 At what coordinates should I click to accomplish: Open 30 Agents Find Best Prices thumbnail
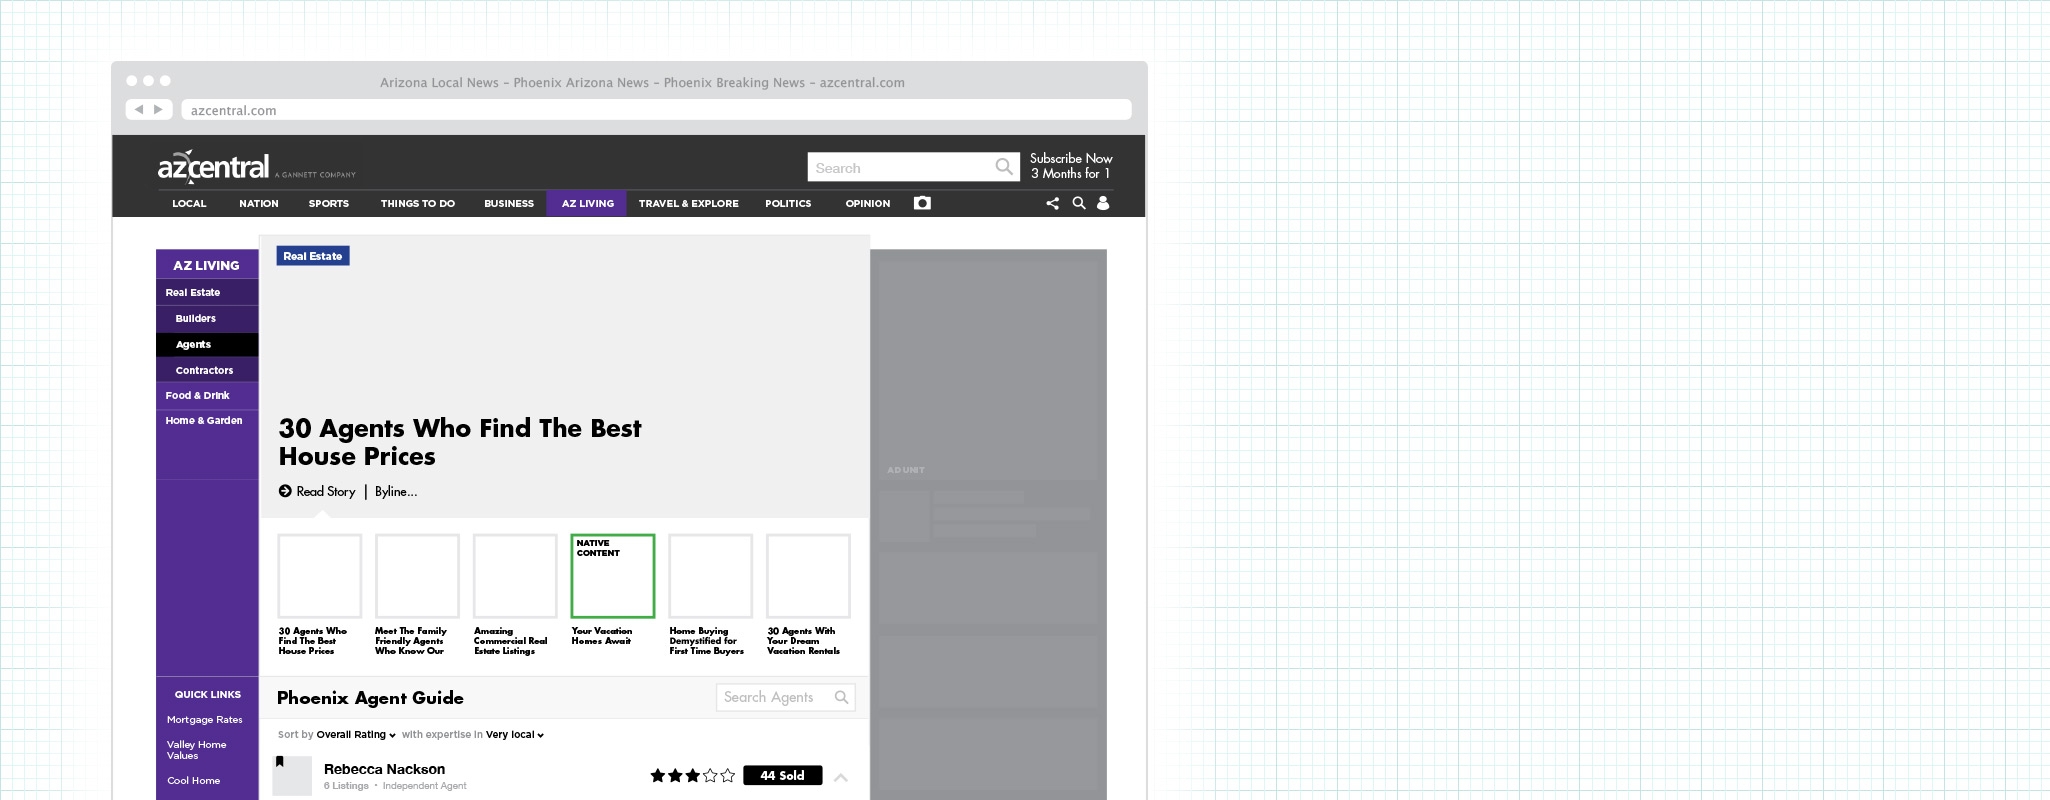coord(320,576)
